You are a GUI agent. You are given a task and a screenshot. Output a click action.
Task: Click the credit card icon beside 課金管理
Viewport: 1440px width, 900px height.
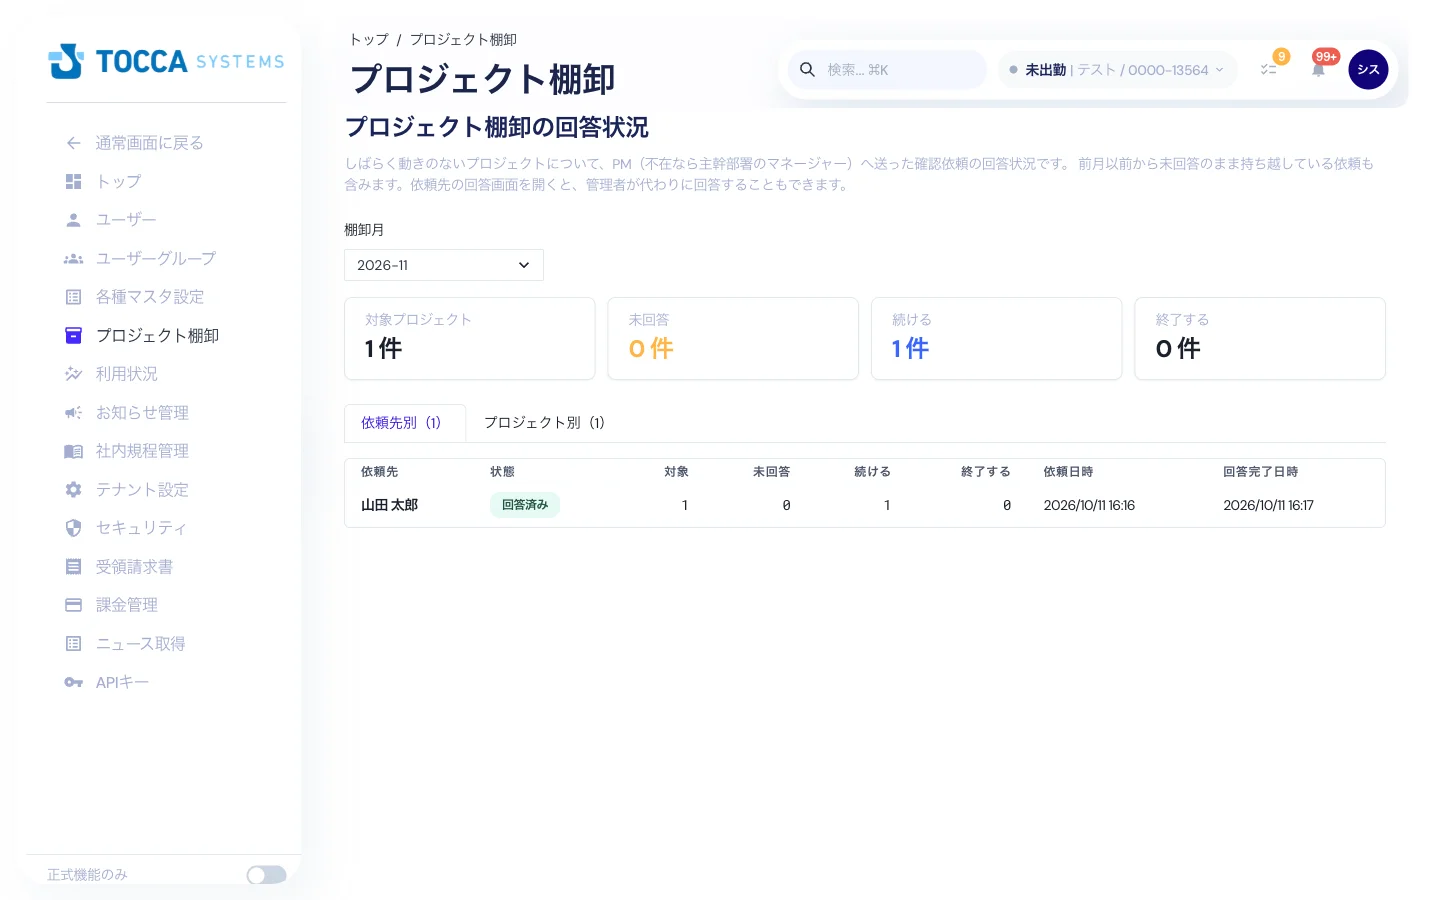73,605
